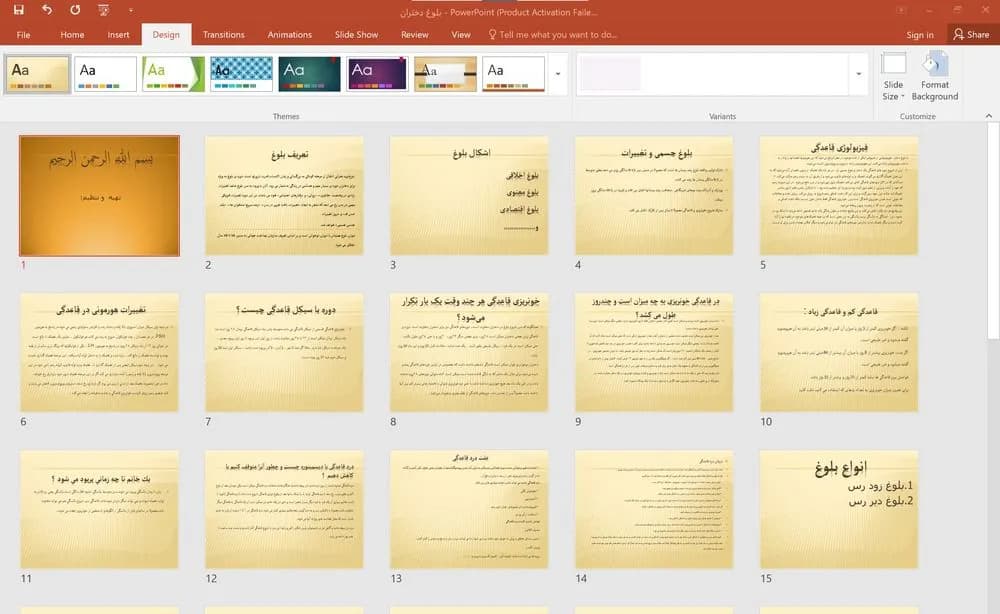
Task: Click Format Background
Action: tap(934, 77)
